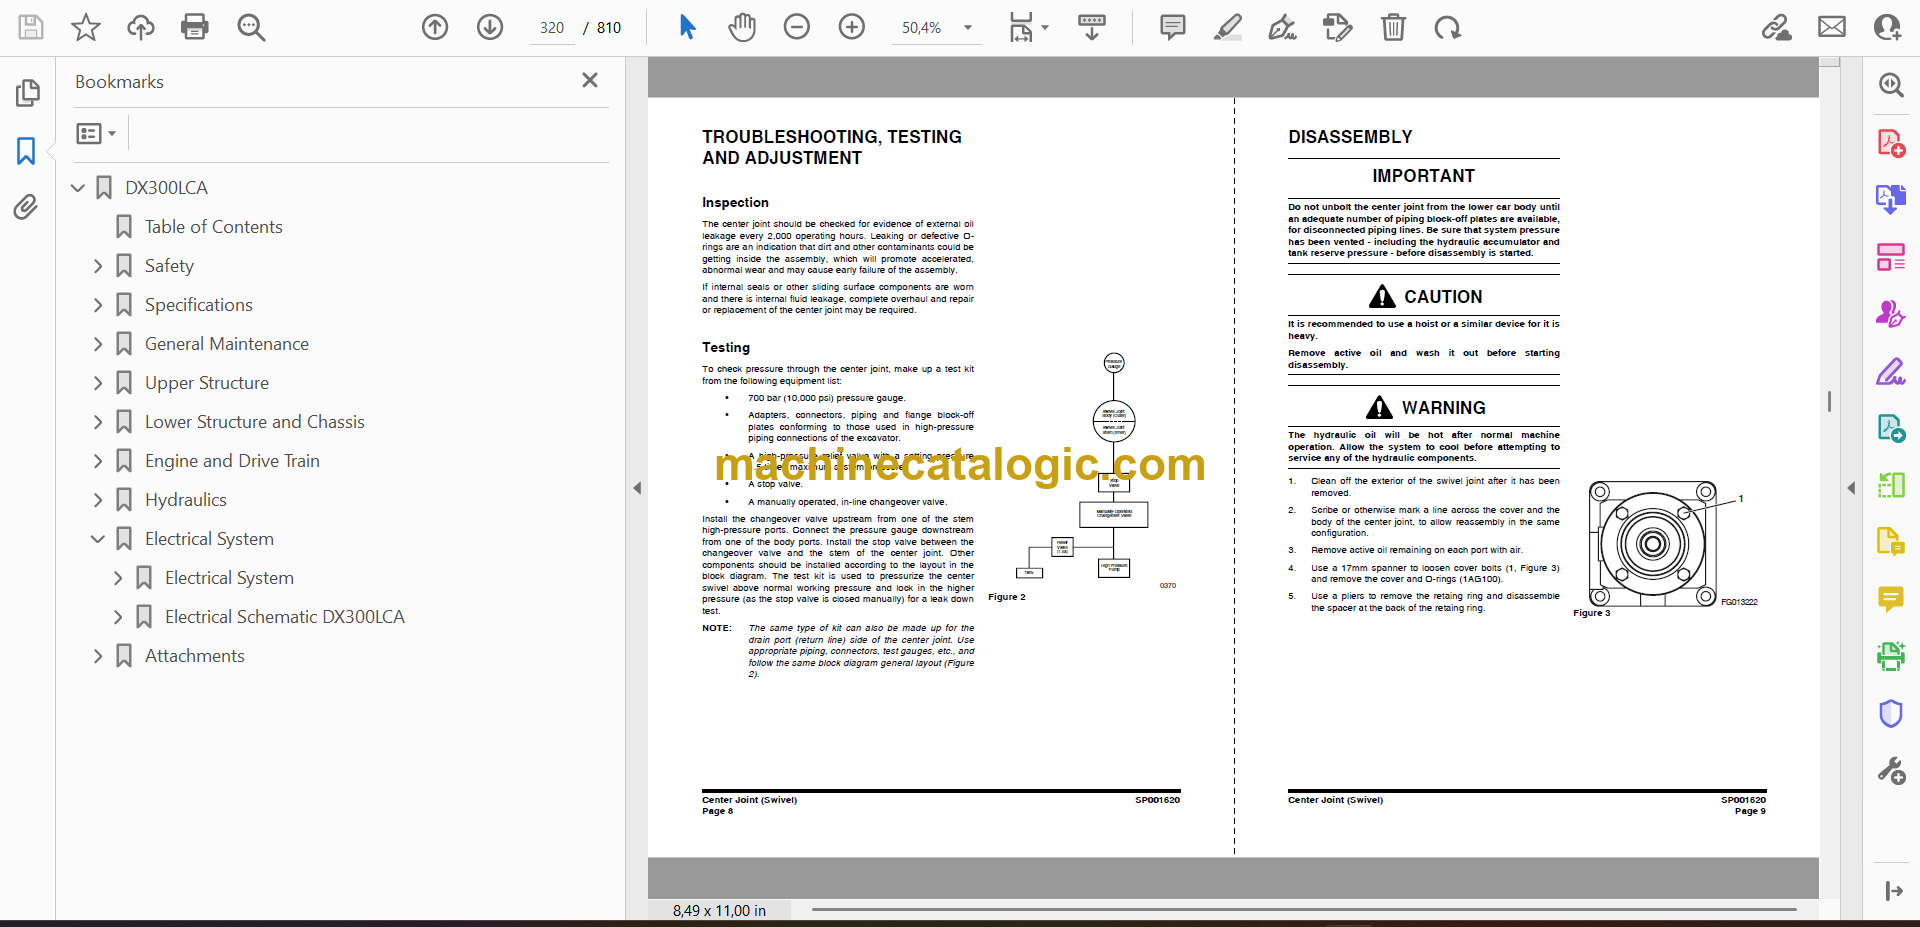This screenshot has height=927, width=1920.
Task: Expand the Electrical Schematic DX300LCA bookmark
Action: coord(118,617)
